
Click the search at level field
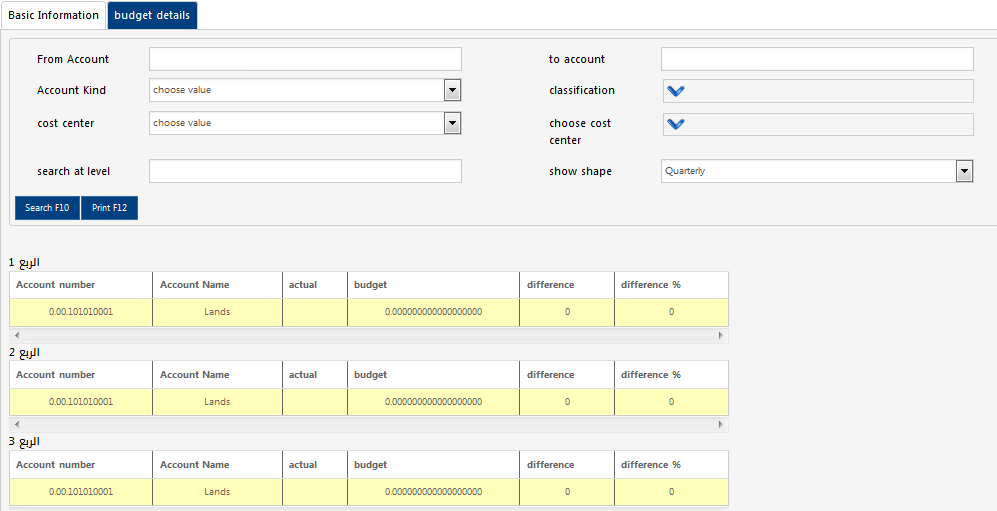coord(305,171)
